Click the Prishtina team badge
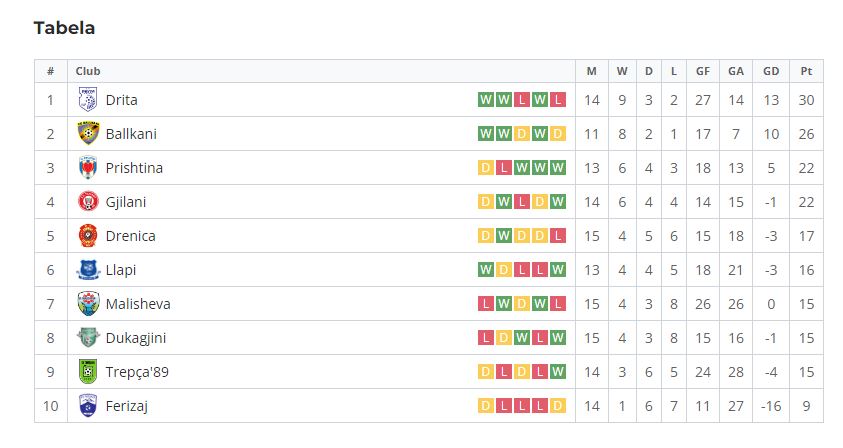This screenshot has width=843, height=448. coord(88,167)
